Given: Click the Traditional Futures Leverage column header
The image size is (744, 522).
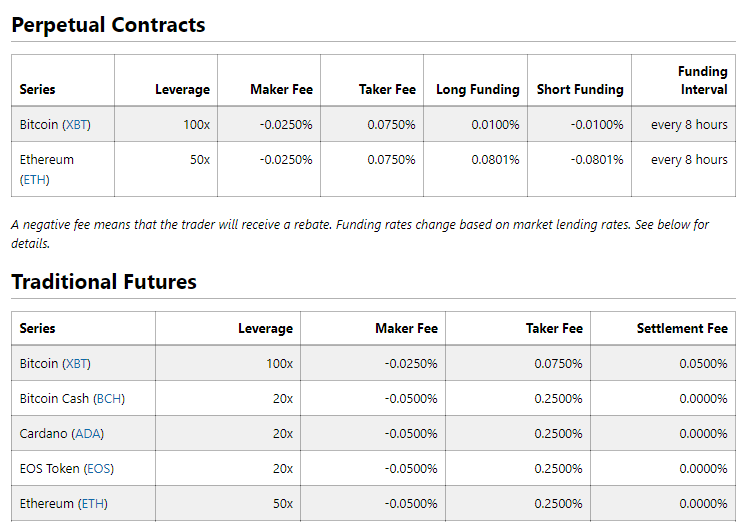Looking at the screenshot, I should point(265,328).
